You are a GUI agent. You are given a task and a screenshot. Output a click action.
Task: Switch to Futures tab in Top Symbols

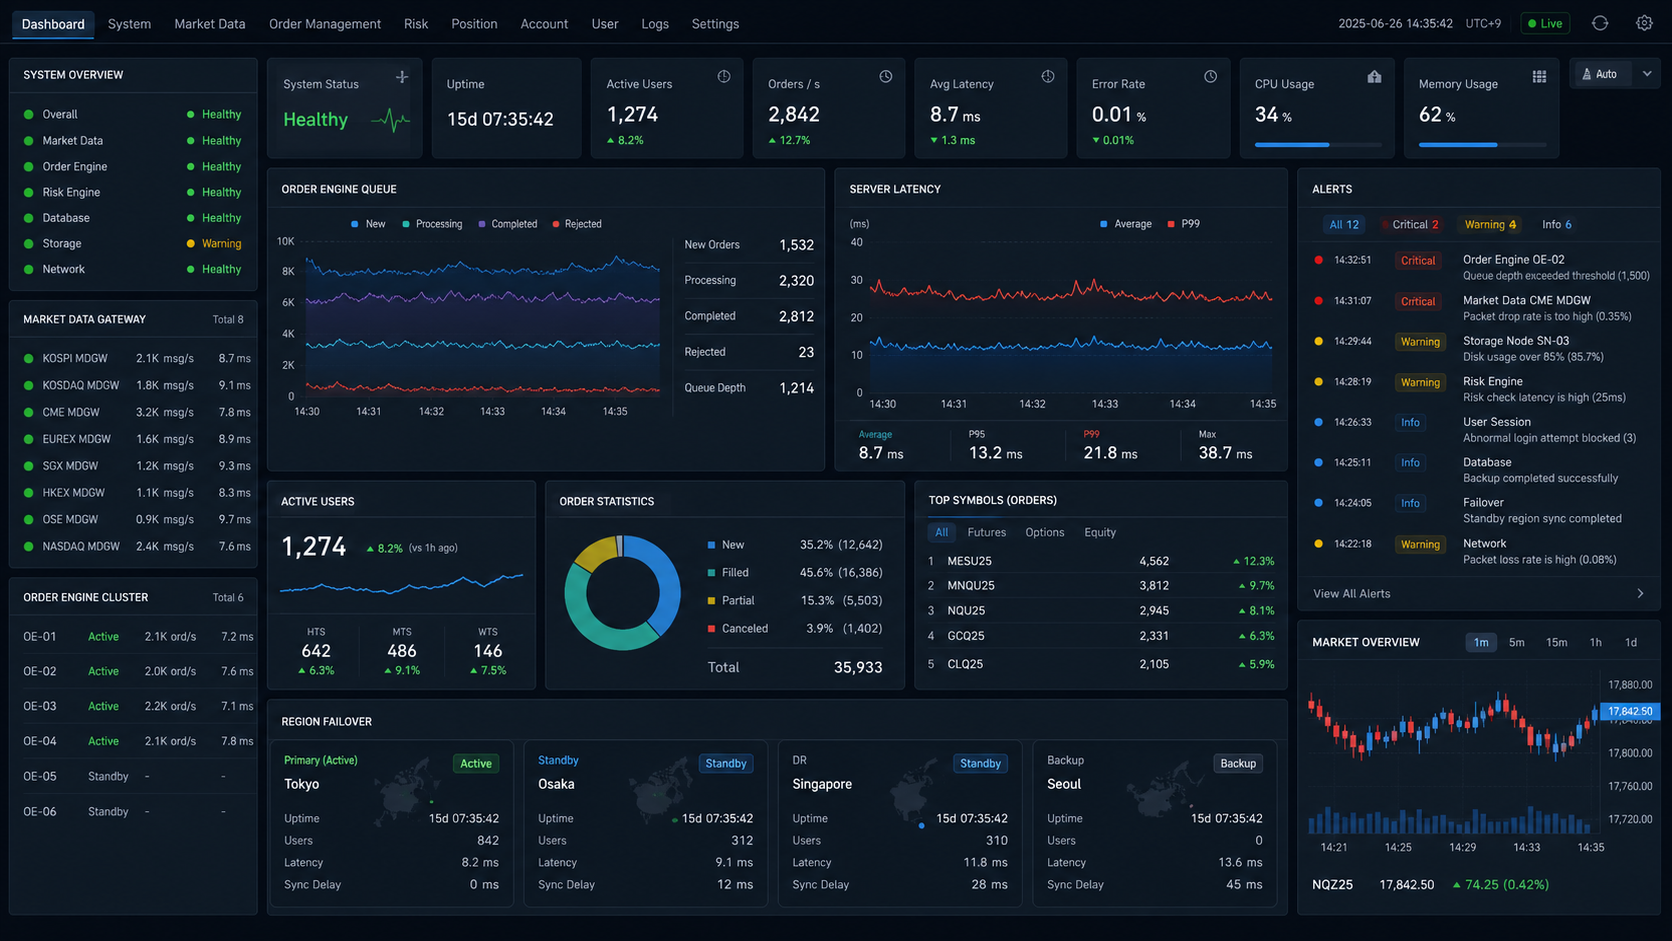click(x=986, y=532)
